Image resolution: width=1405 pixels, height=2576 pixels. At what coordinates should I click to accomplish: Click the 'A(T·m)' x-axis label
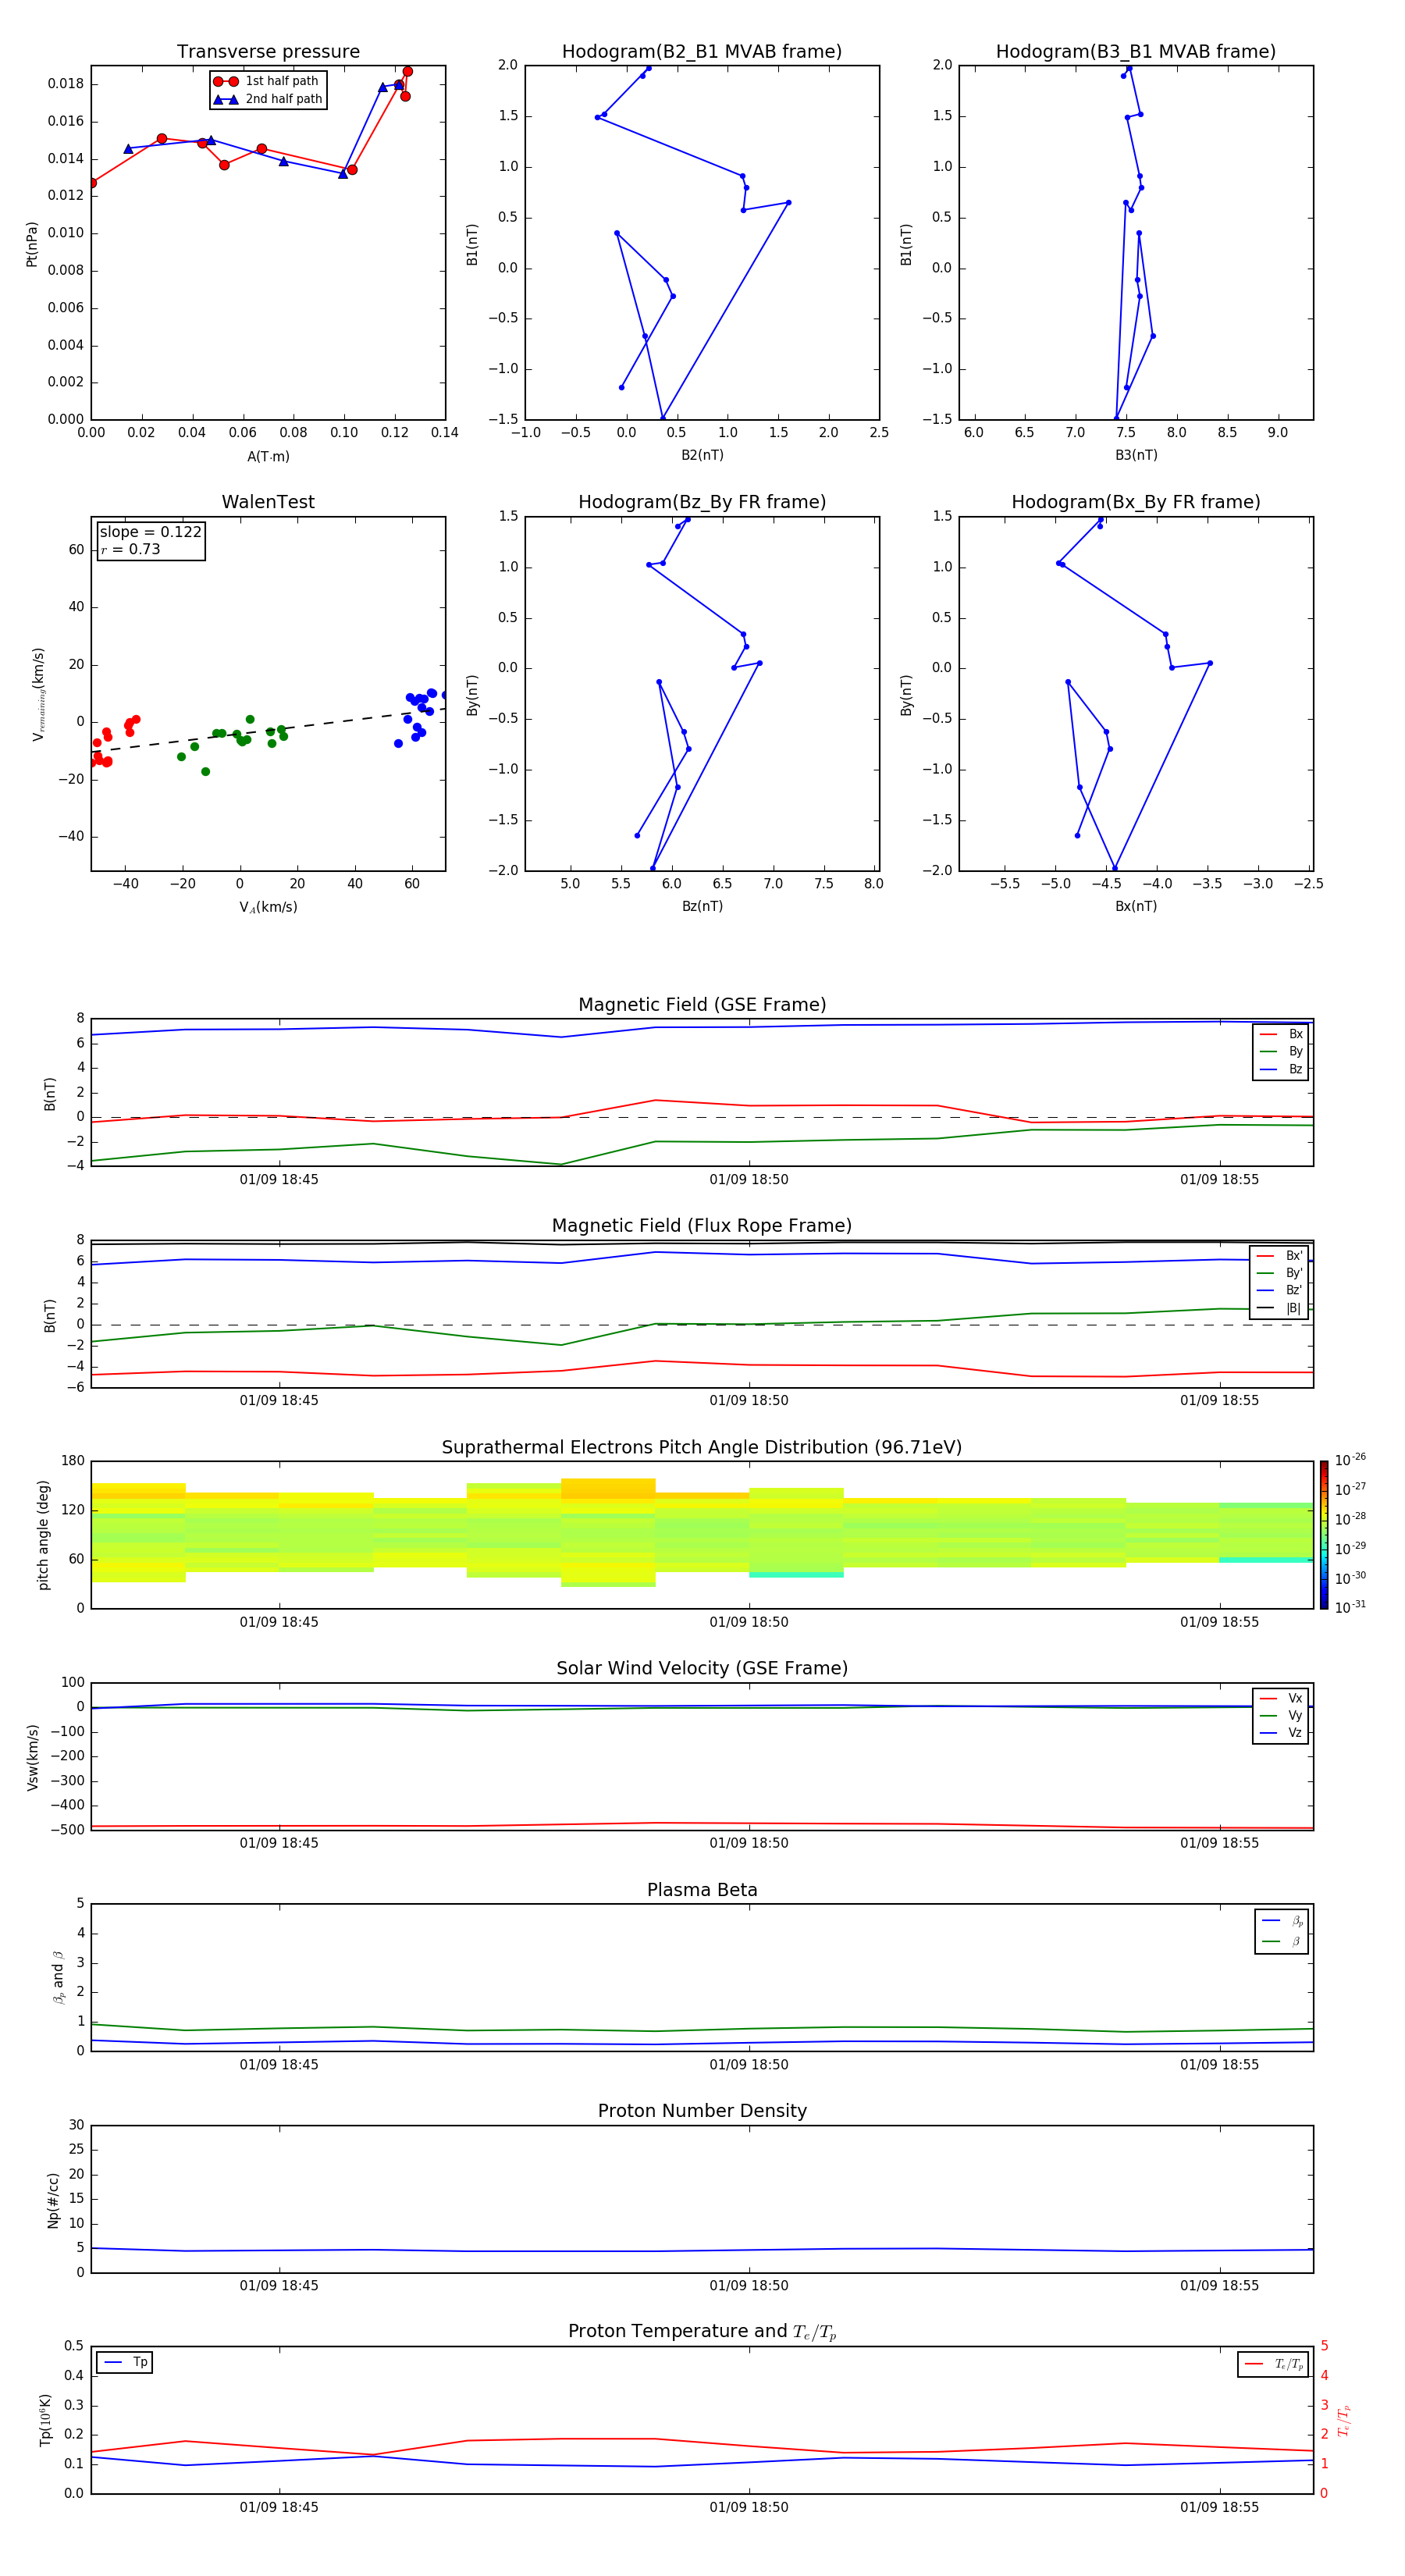(x=268, y=457)
